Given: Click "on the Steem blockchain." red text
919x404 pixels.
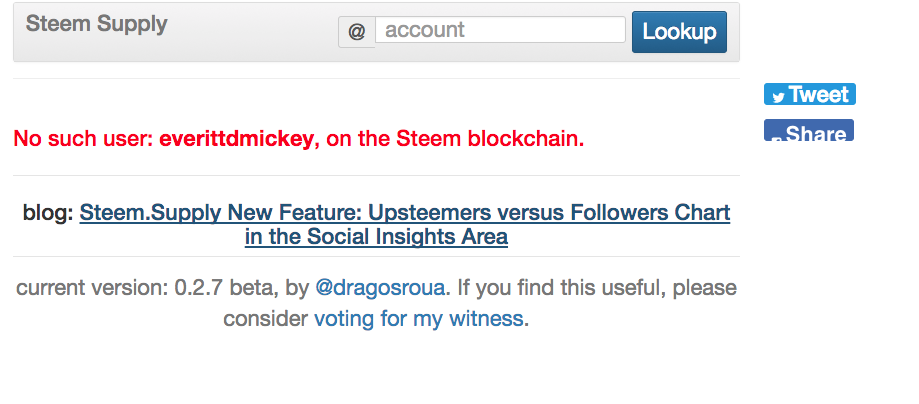Looking at the screenshot, I should pyautogui.click(x=455, y=139).
